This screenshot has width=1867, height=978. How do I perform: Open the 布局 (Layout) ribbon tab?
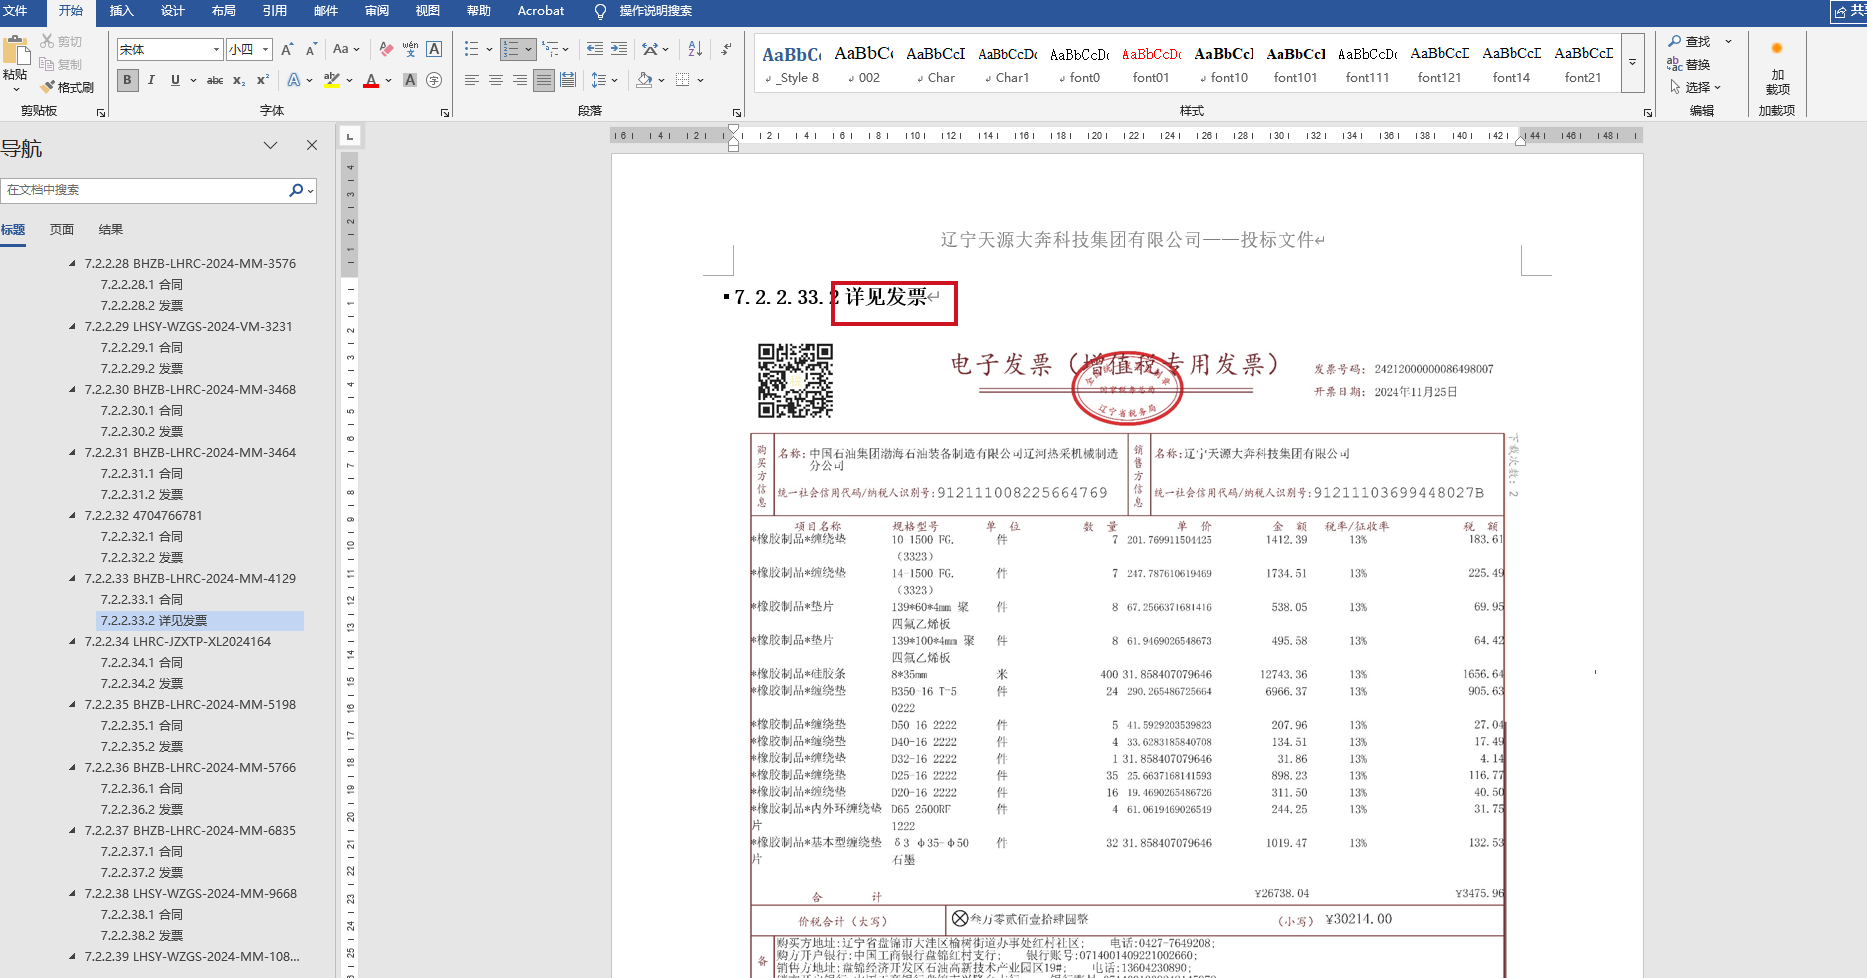click(x=223, y=11)
